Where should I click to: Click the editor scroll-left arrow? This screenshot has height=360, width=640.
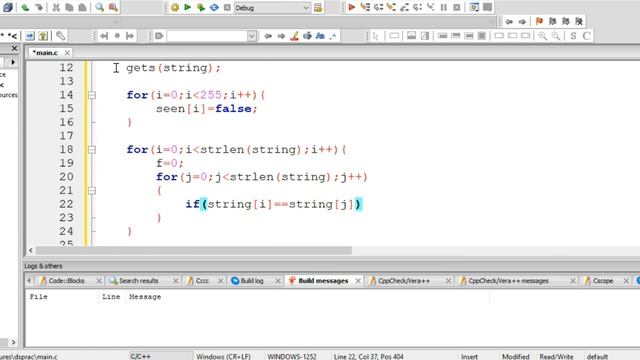[31, 250]
